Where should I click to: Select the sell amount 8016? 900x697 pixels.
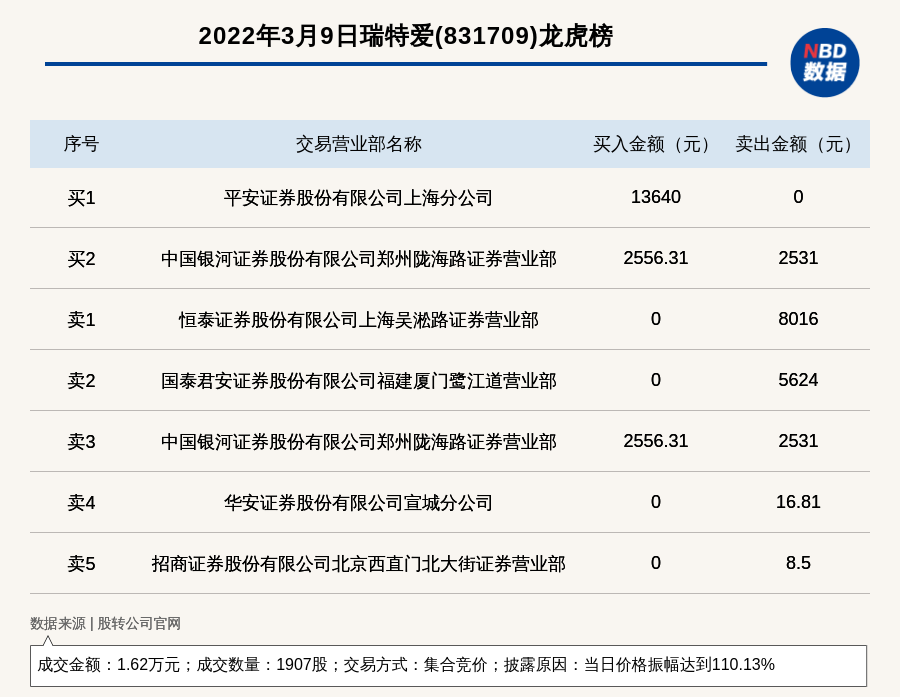pos(798,319)
